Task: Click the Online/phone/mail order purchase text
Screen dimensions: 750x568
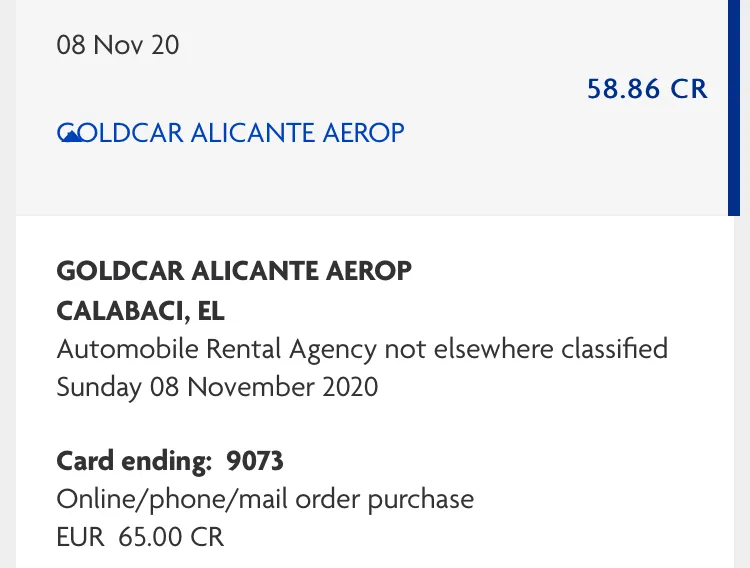Action: click(265, 498)
